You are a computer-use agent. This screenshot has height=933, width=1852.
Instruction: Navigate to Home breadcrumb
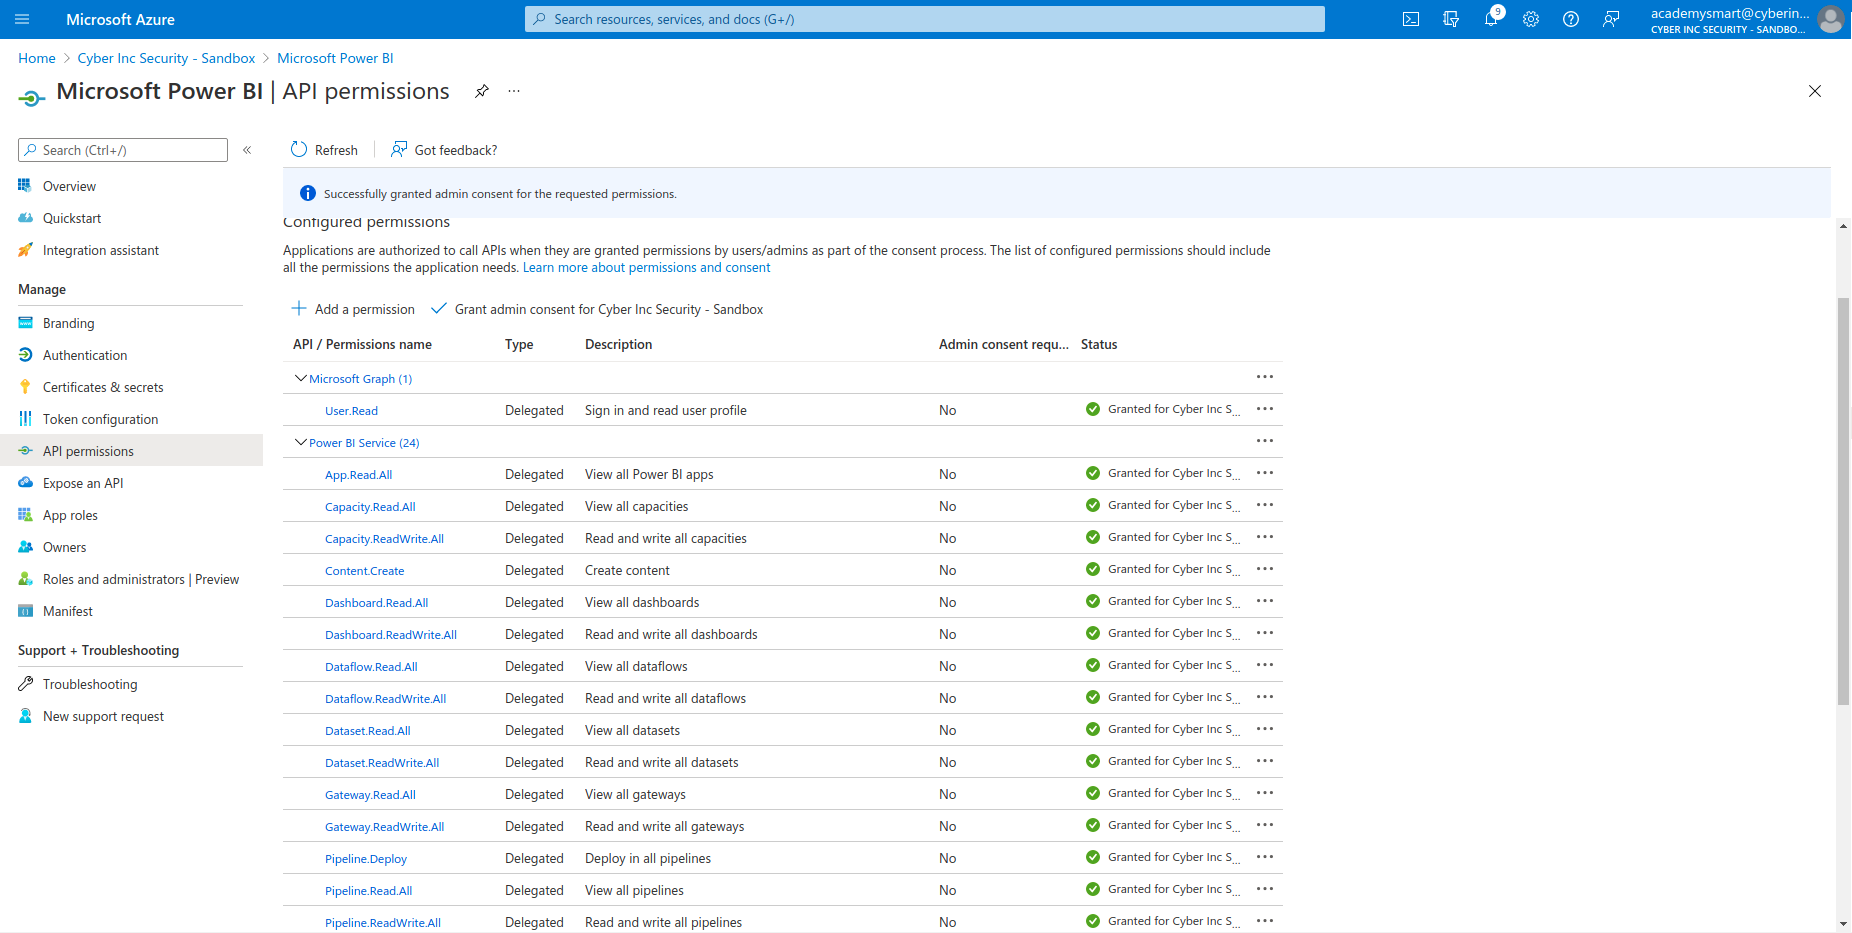click(37, 58)
